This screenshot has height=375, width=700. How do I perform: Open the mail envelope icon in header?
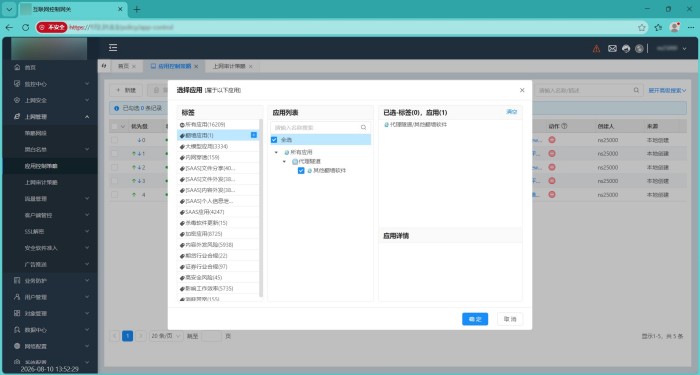612,48
